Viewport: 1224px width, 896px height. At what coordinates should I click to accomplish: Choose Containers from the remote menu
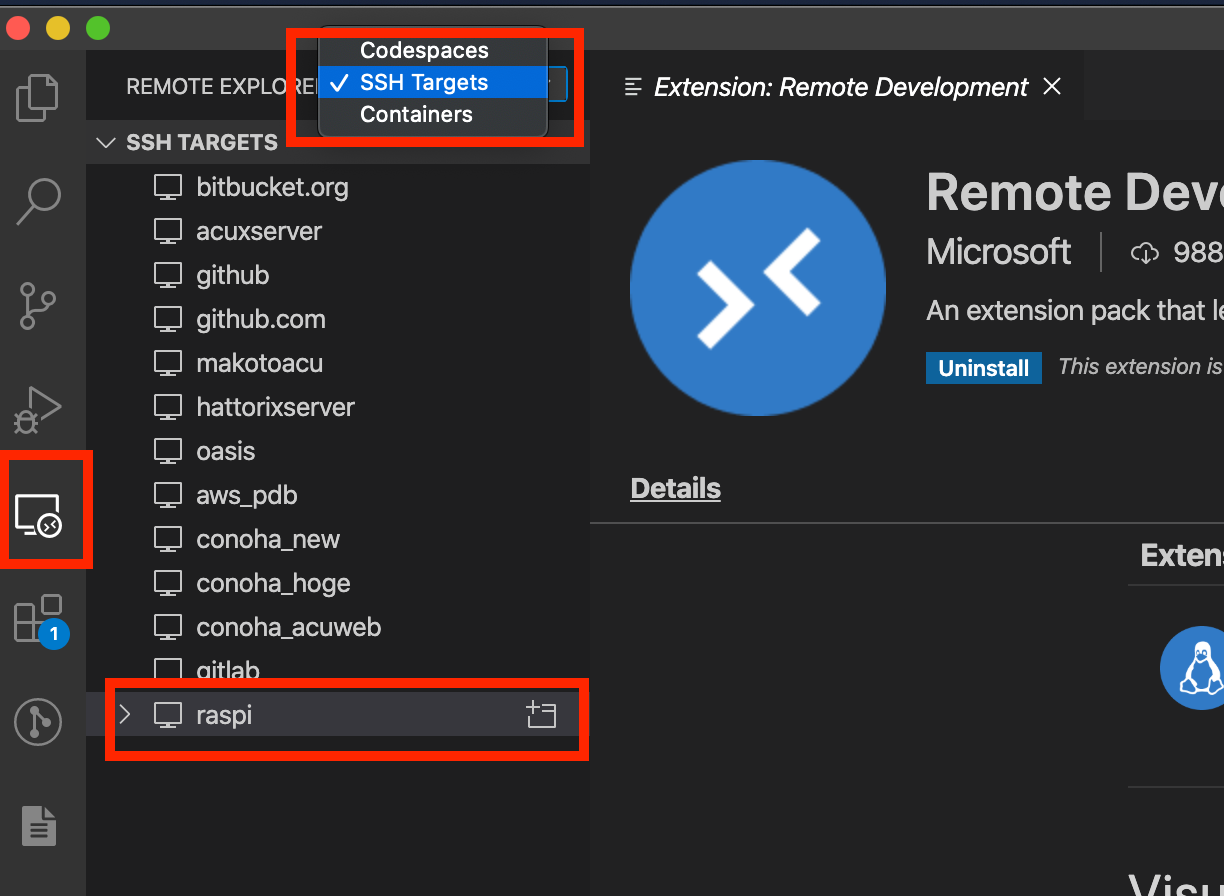pos(415,114)
